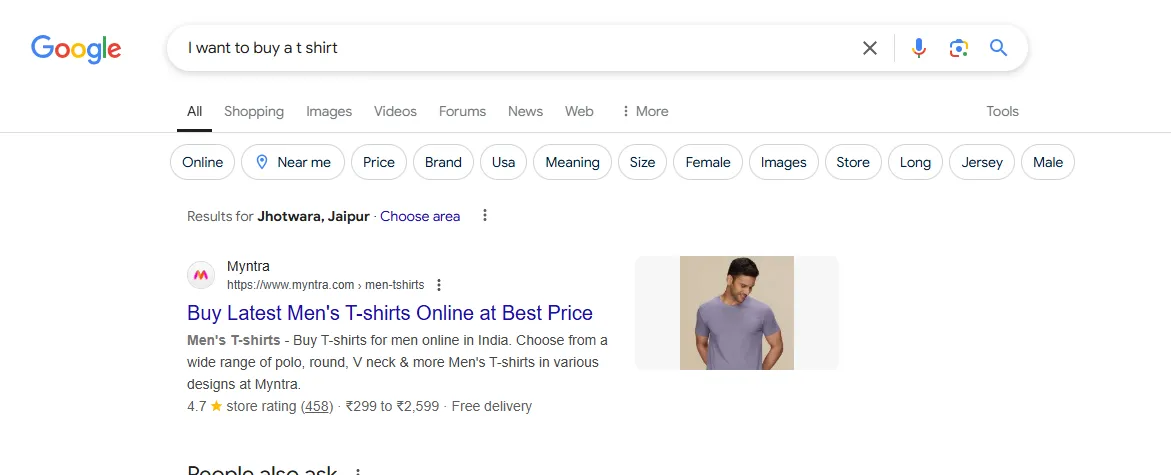Click the Jhotwara, Jaipur location text
Viewport: 1171px width, 475px height.
coord(314,216)
